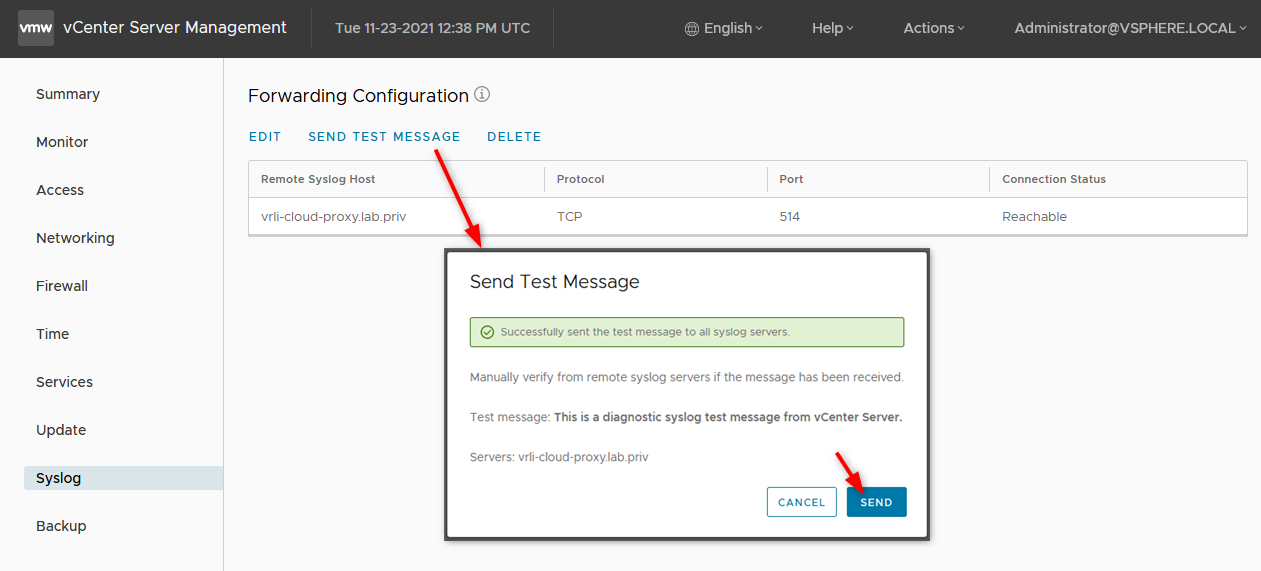
Task: Select Networking in the sidebar
Action: point(75,238)
